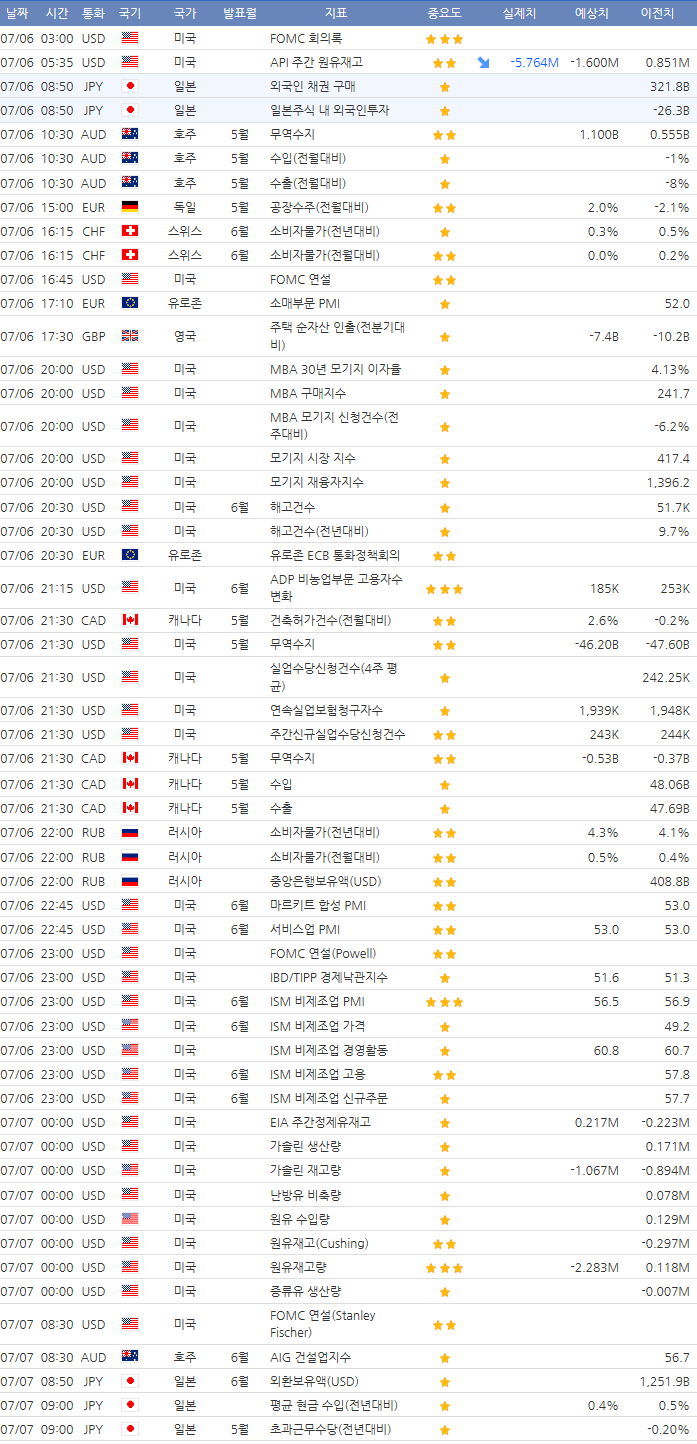Open the FOMC 회의록 indicator
This screenshot has height=1444, width=697.
[306, 38]
